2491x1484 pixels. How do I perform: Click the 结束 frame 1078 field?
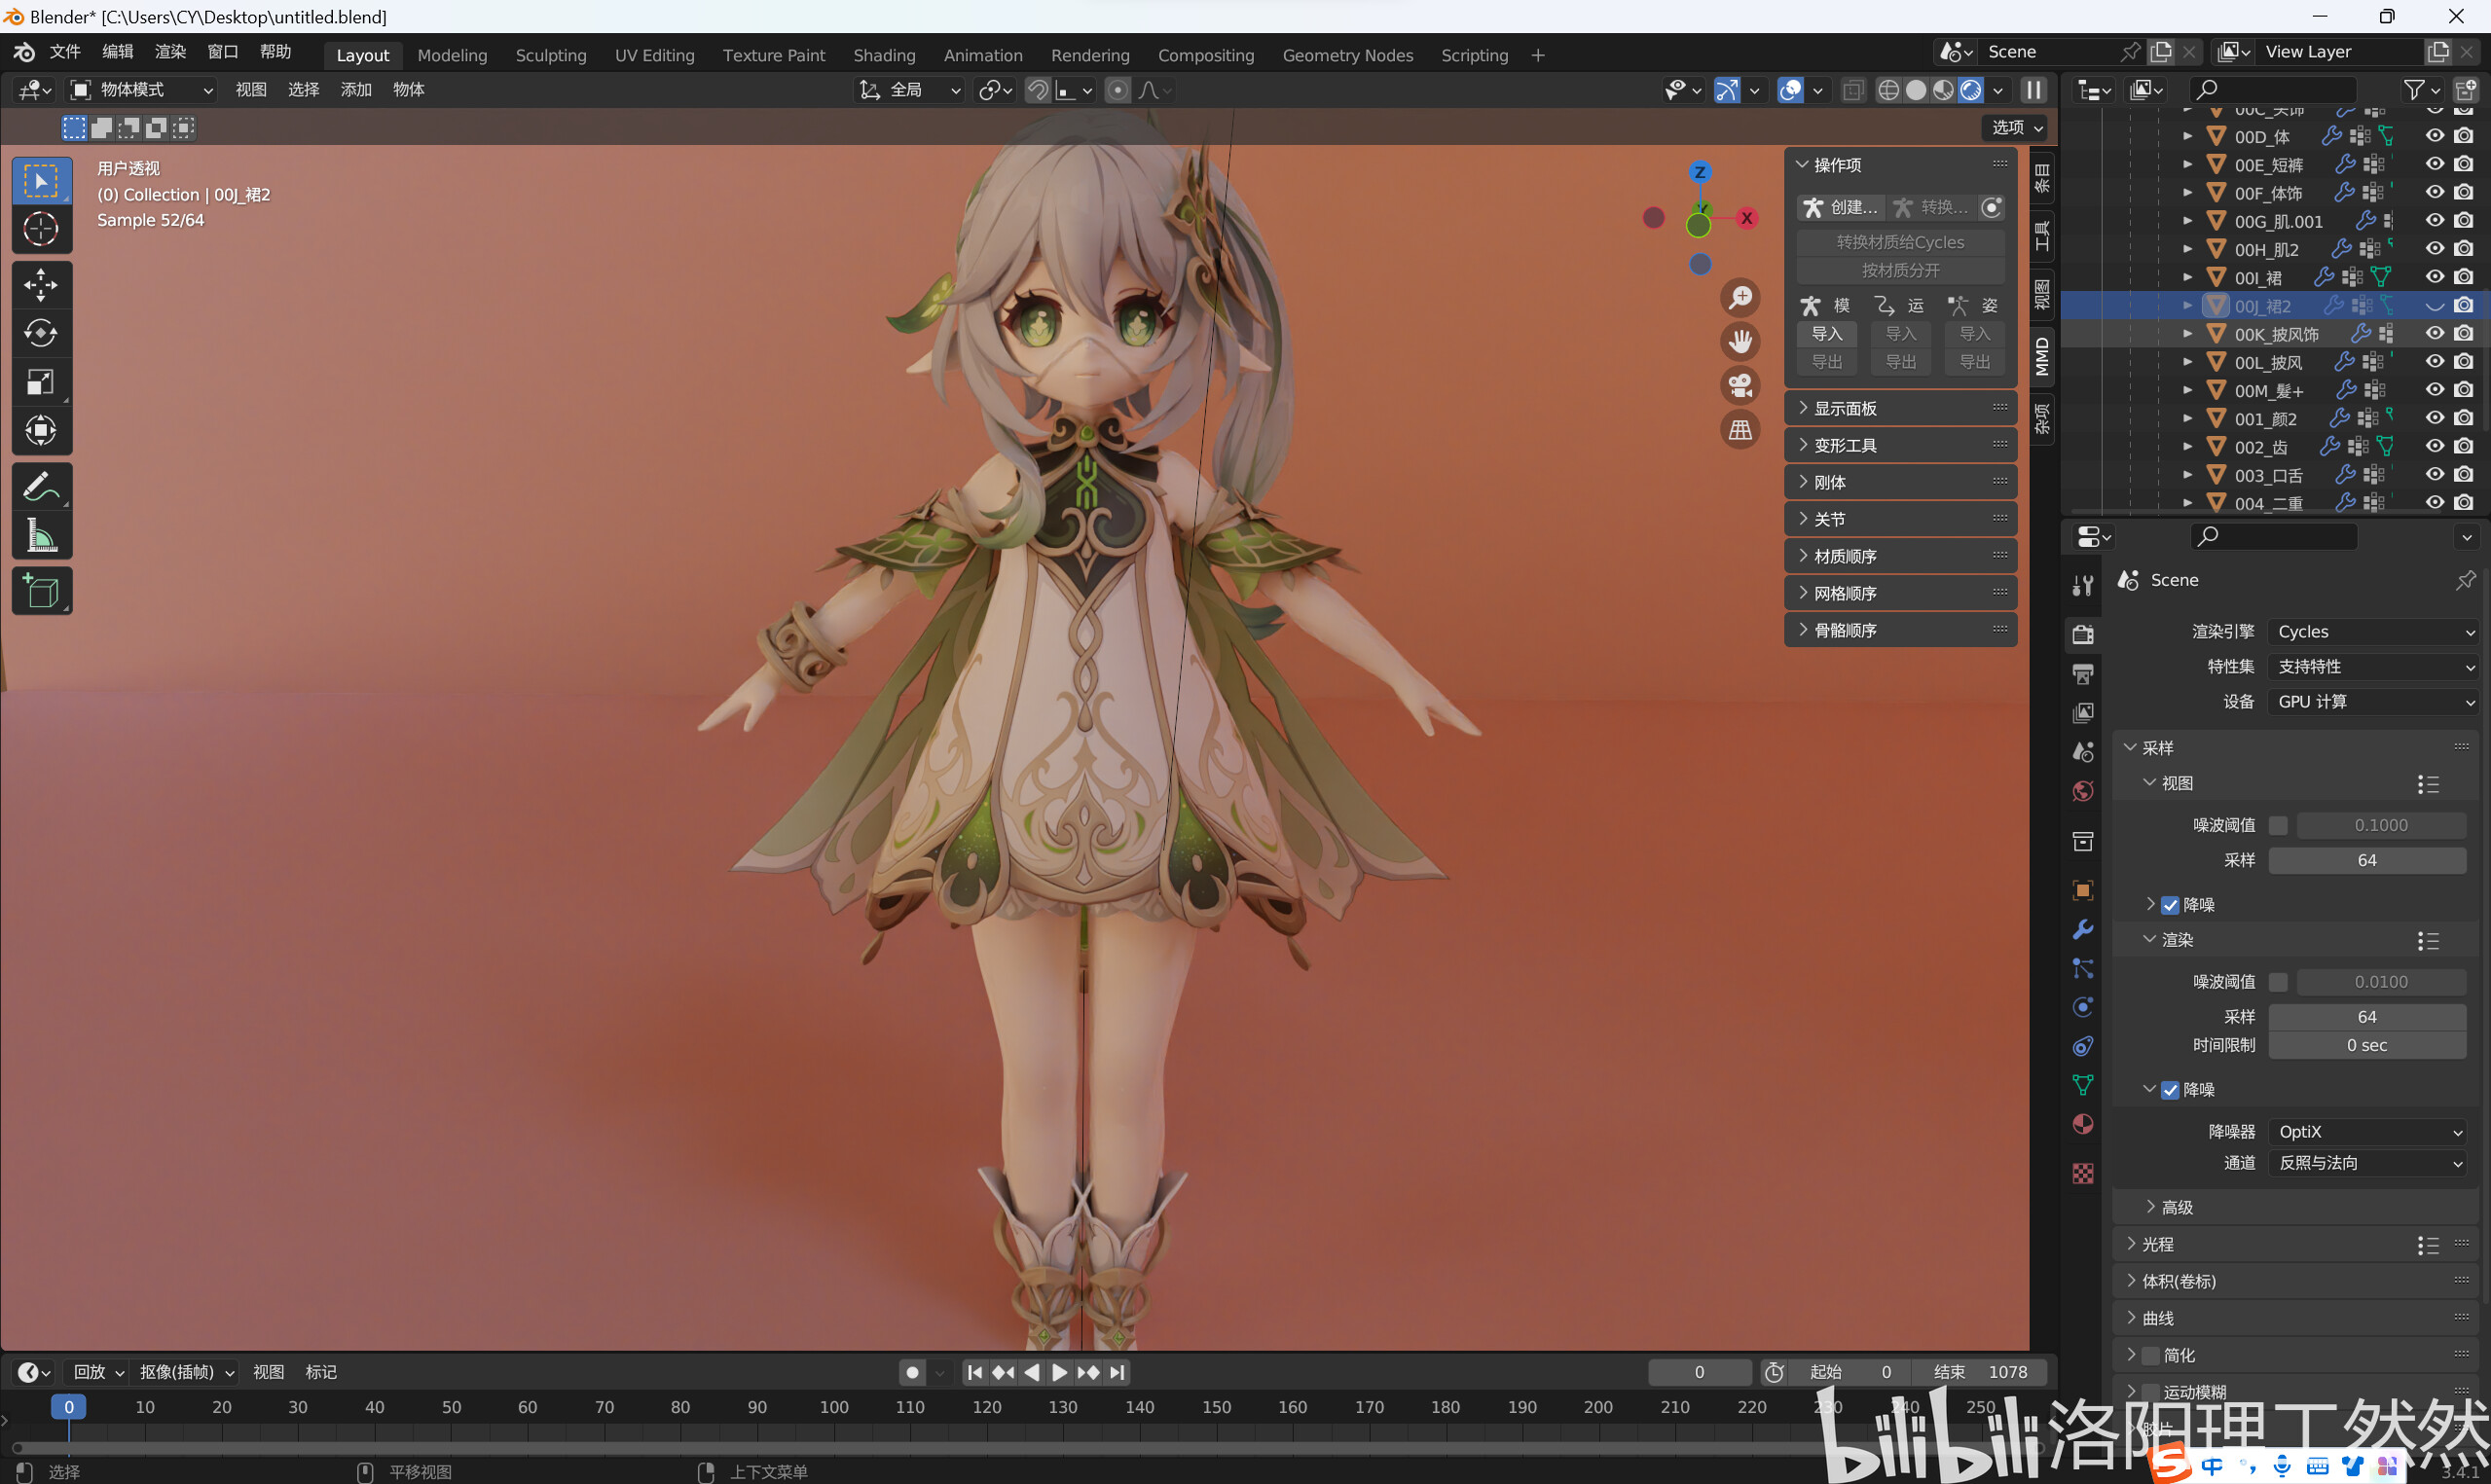coord(1980,1373)
